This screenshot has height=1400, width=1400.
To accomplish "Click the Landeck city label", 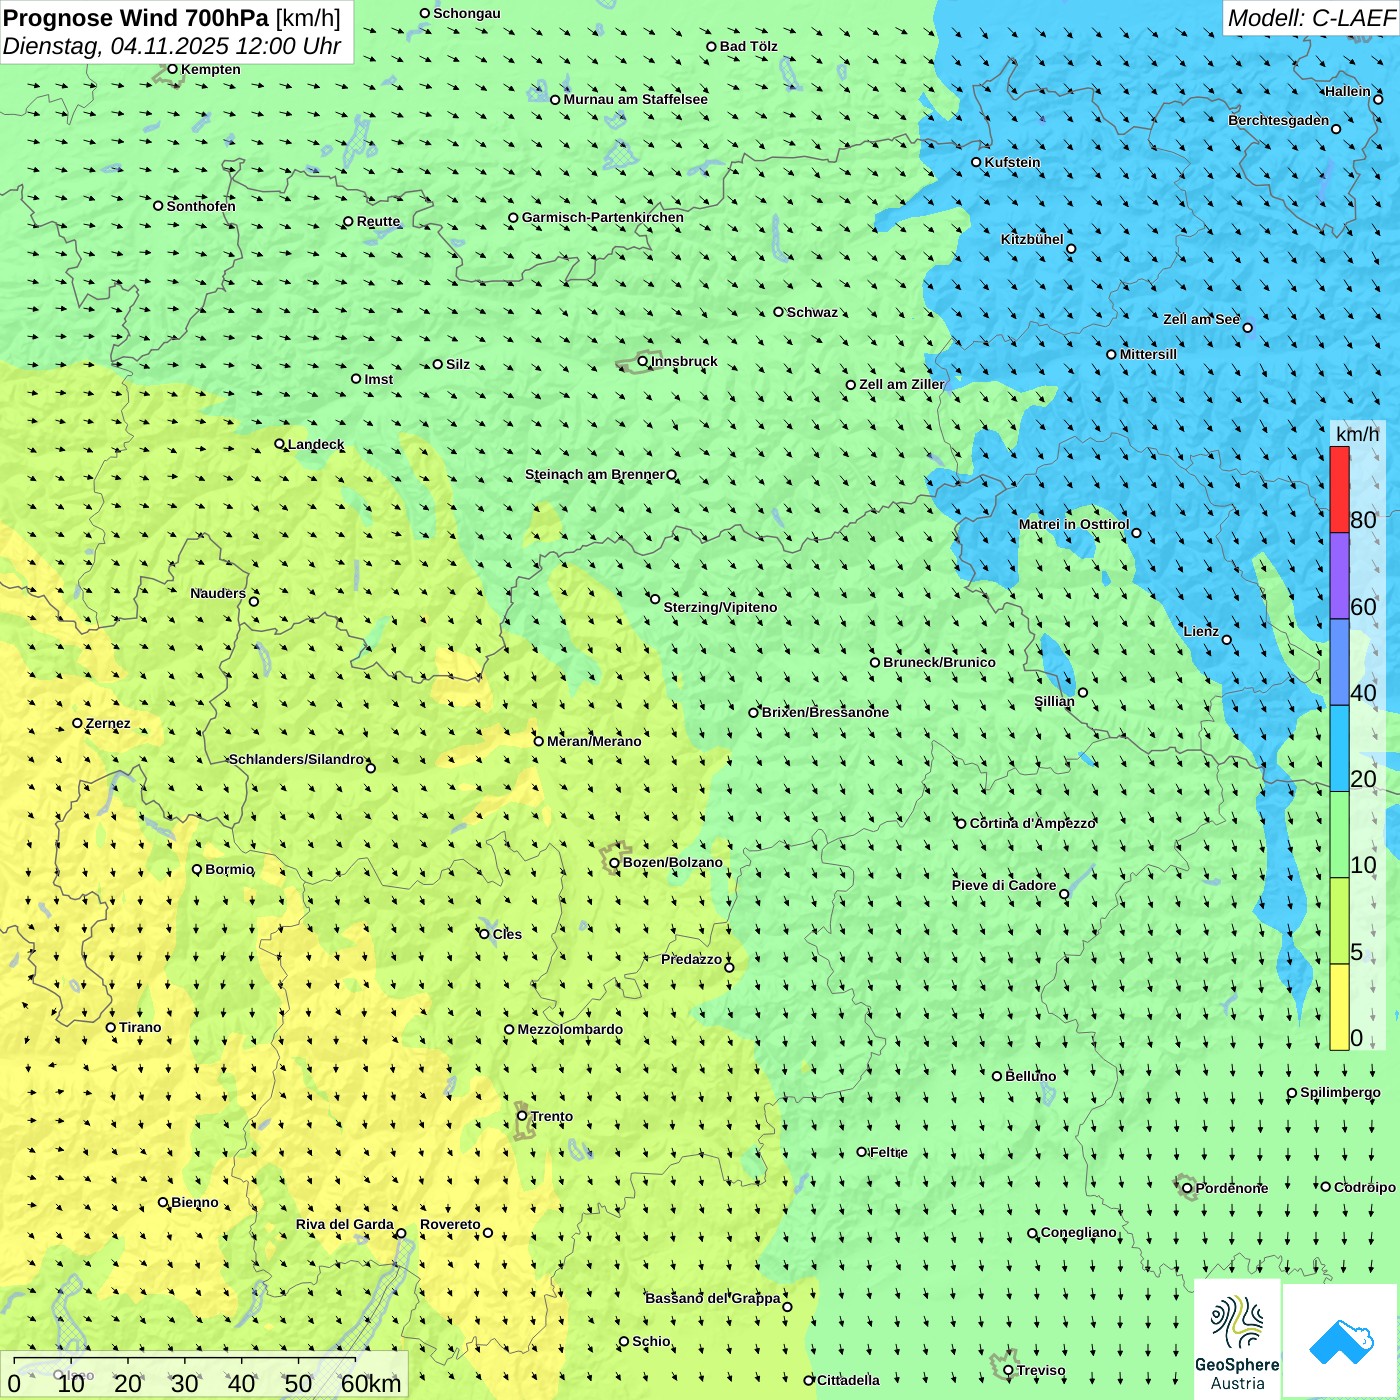I will click(x=316, y=444).
